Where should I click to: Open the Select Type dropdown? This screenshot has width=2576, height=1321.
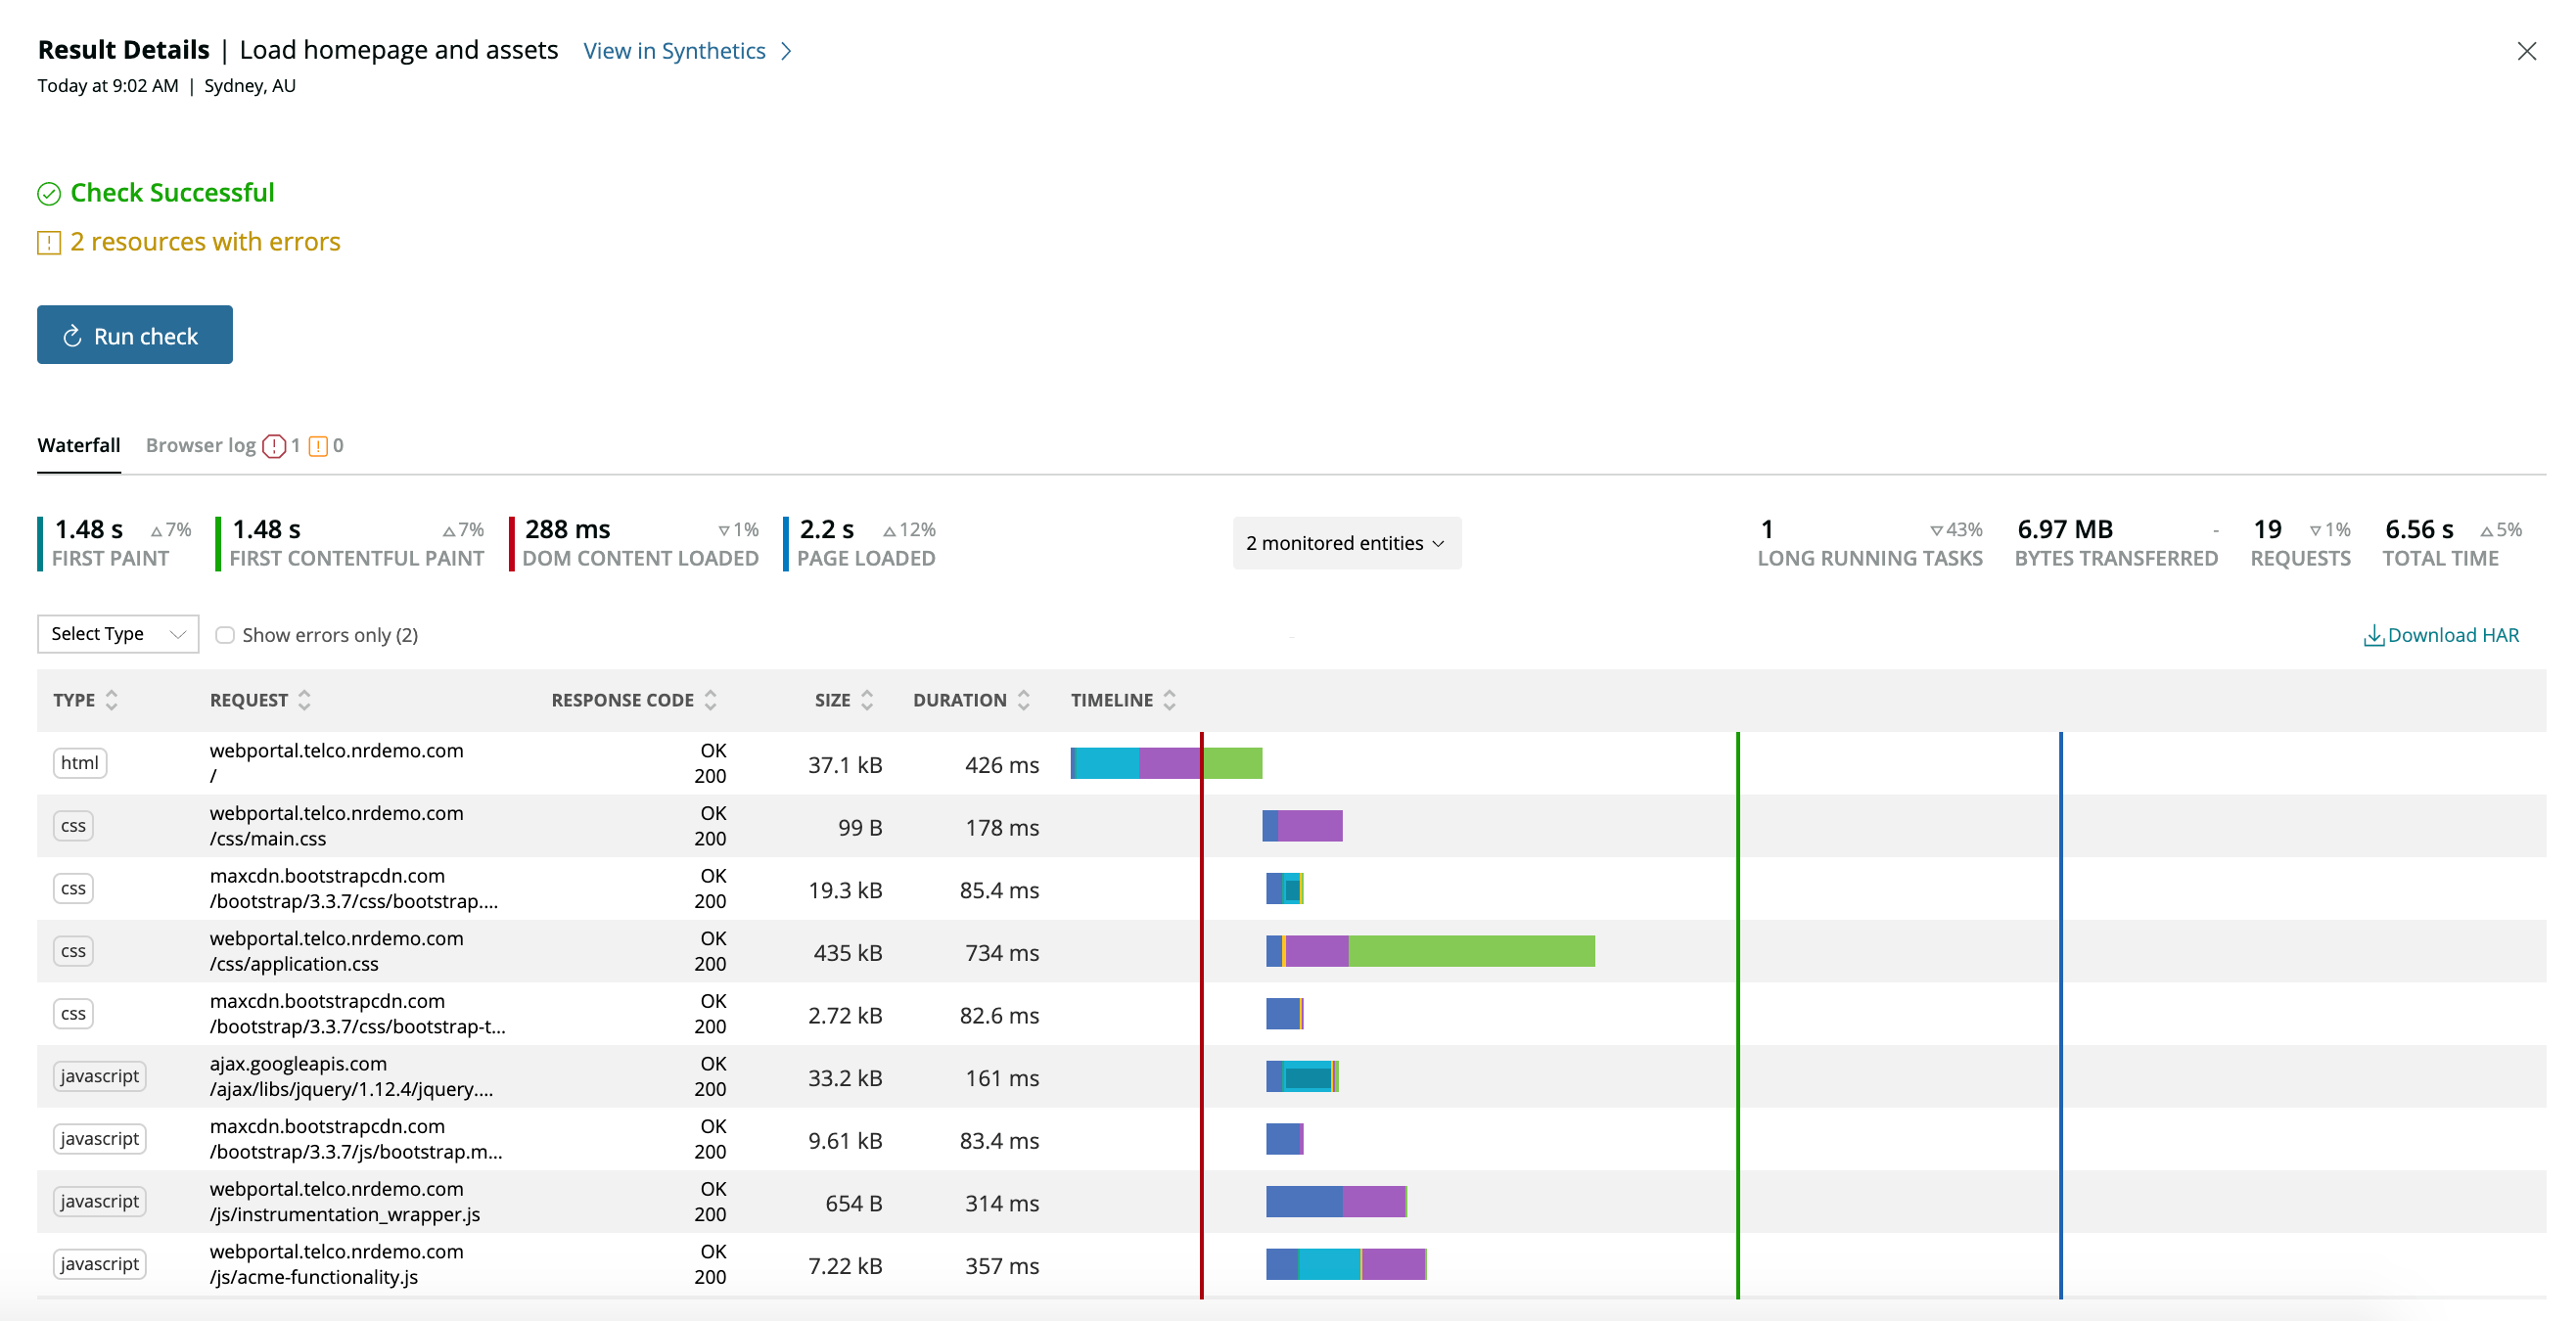(117, 633)
